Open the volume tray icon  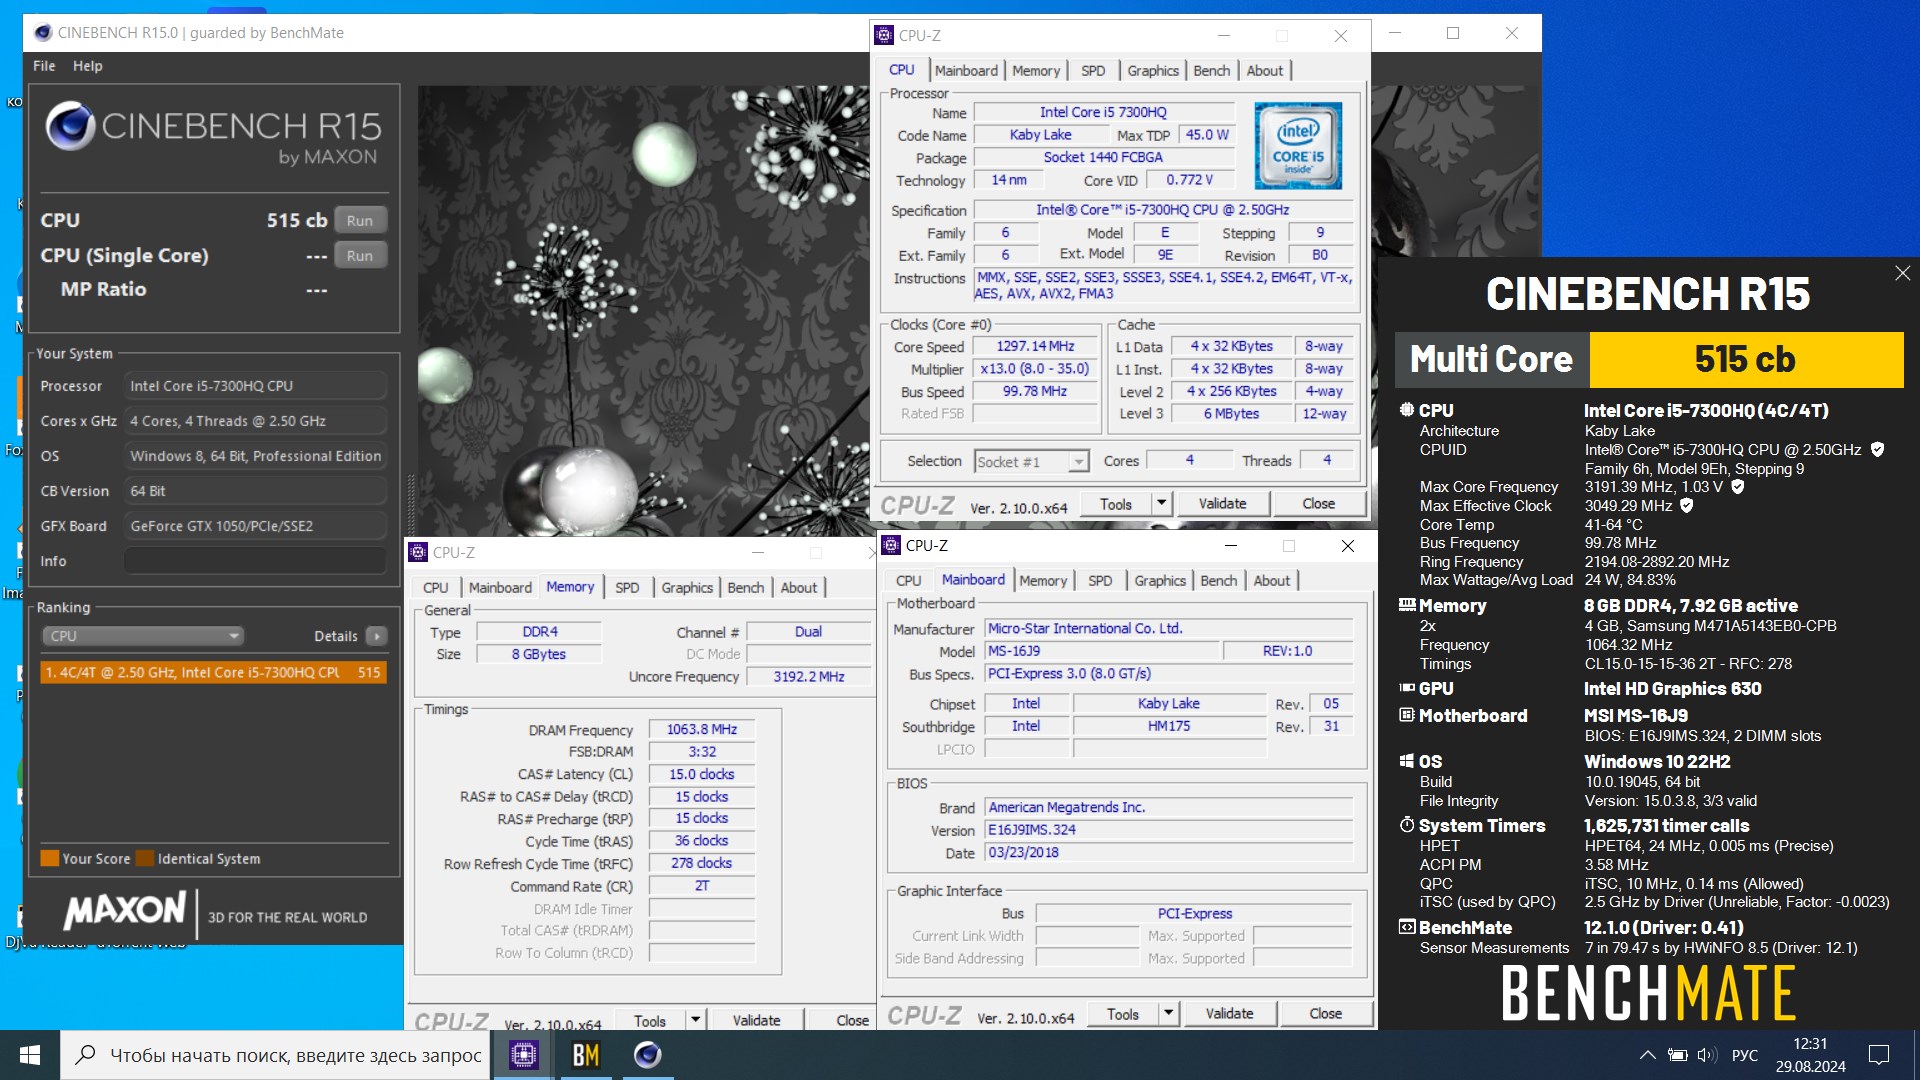[1707, 1055]
